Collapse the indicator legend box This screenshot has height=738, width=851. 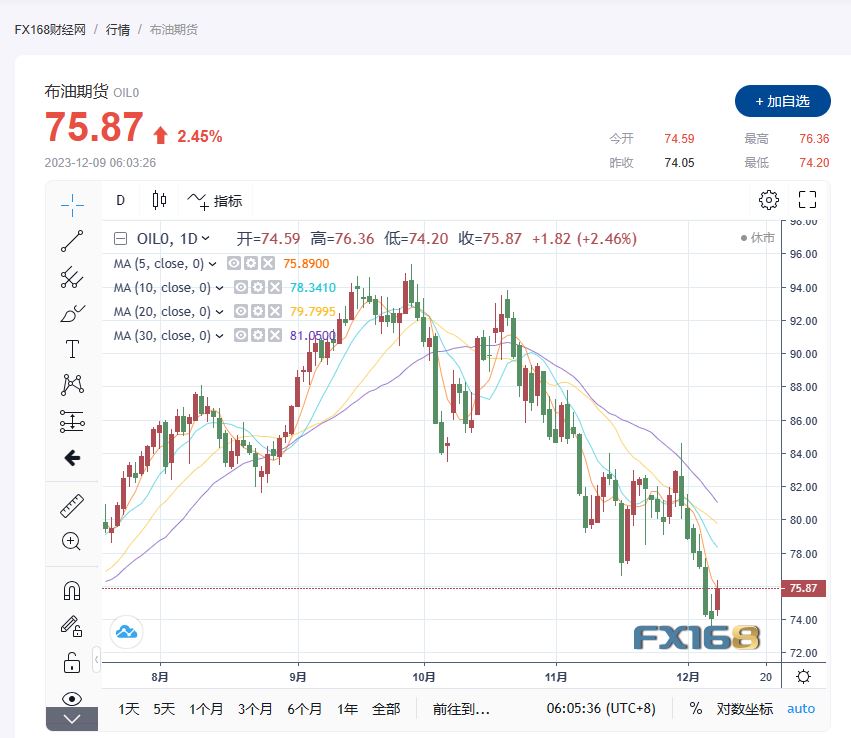point(121,239)
